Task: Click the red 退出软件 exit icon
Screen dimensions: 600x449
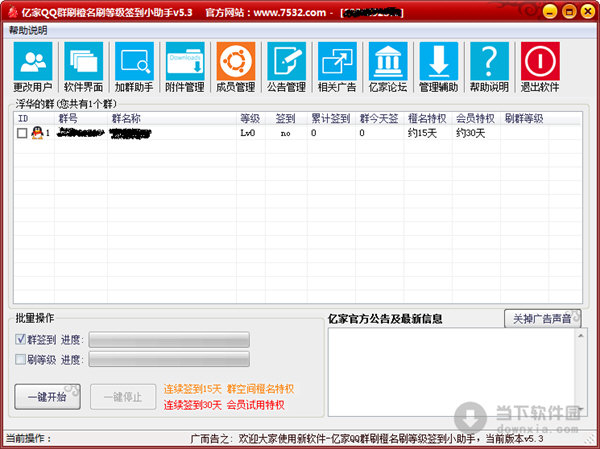Action: click(540, 67)
